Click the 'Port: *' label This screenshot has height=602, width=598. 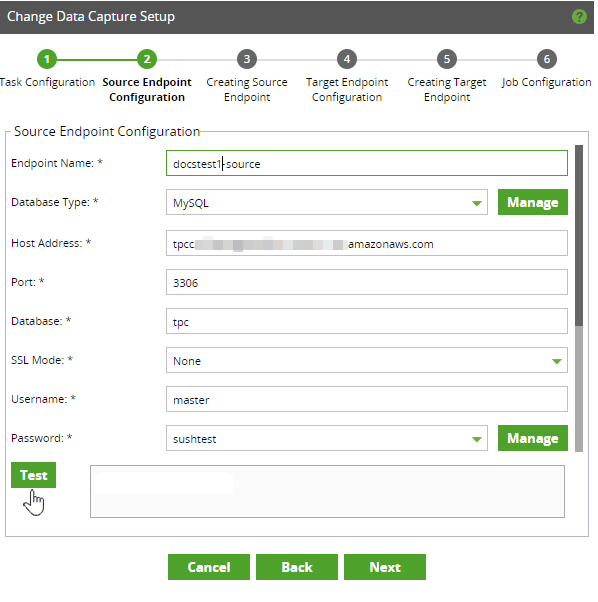click(28, 282)
